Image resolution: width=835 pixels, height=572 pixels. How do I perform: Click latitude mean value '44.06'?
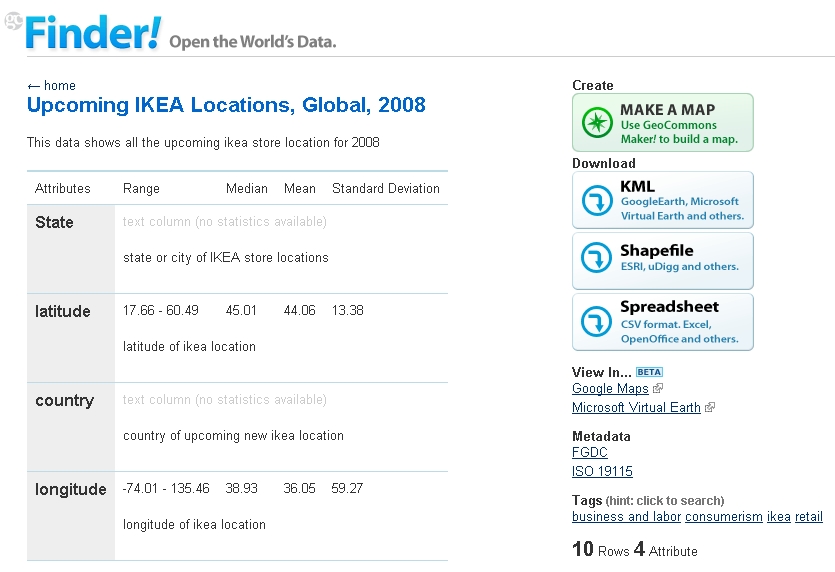[300, 310]
